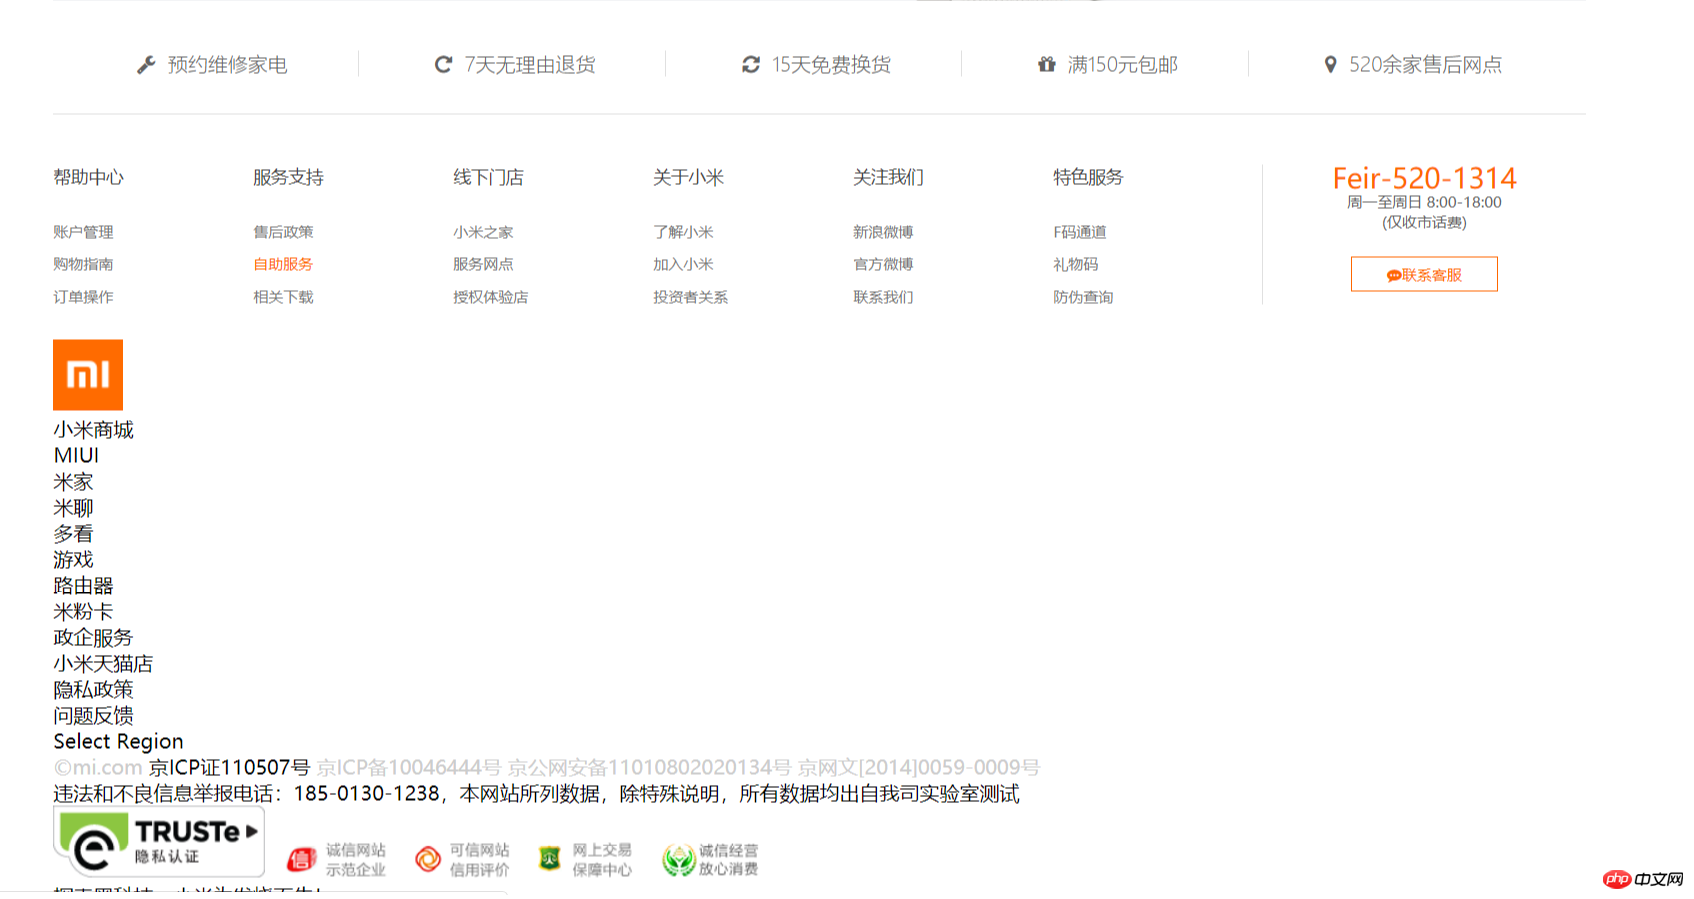Open 15天免费换货 link
Viewport: 1694px width, 899px height.
pos(831,65)
